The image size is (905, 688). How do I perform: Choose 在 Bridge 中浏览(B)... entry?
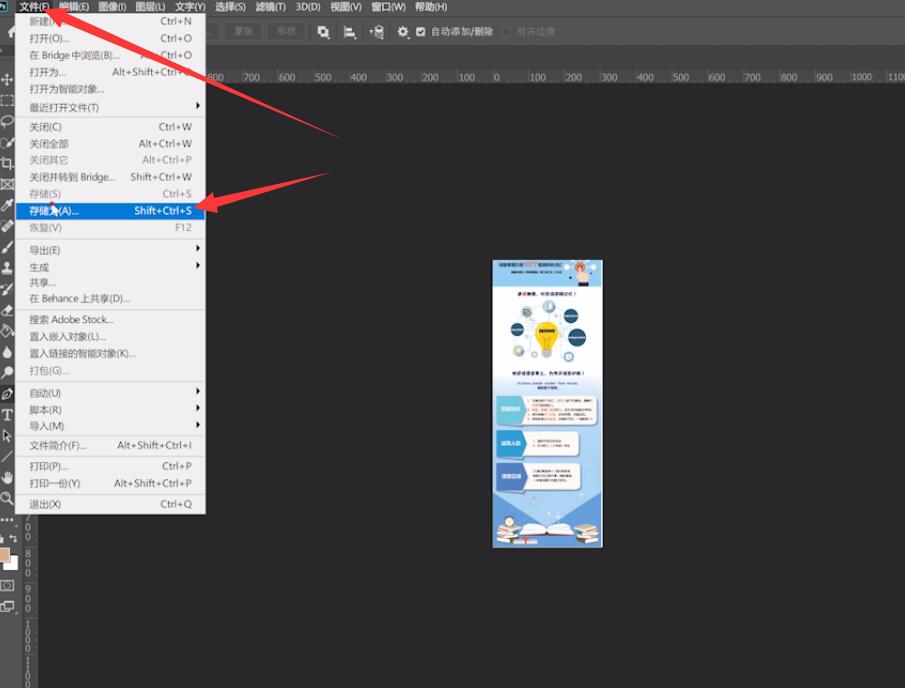tap(110, 55)
